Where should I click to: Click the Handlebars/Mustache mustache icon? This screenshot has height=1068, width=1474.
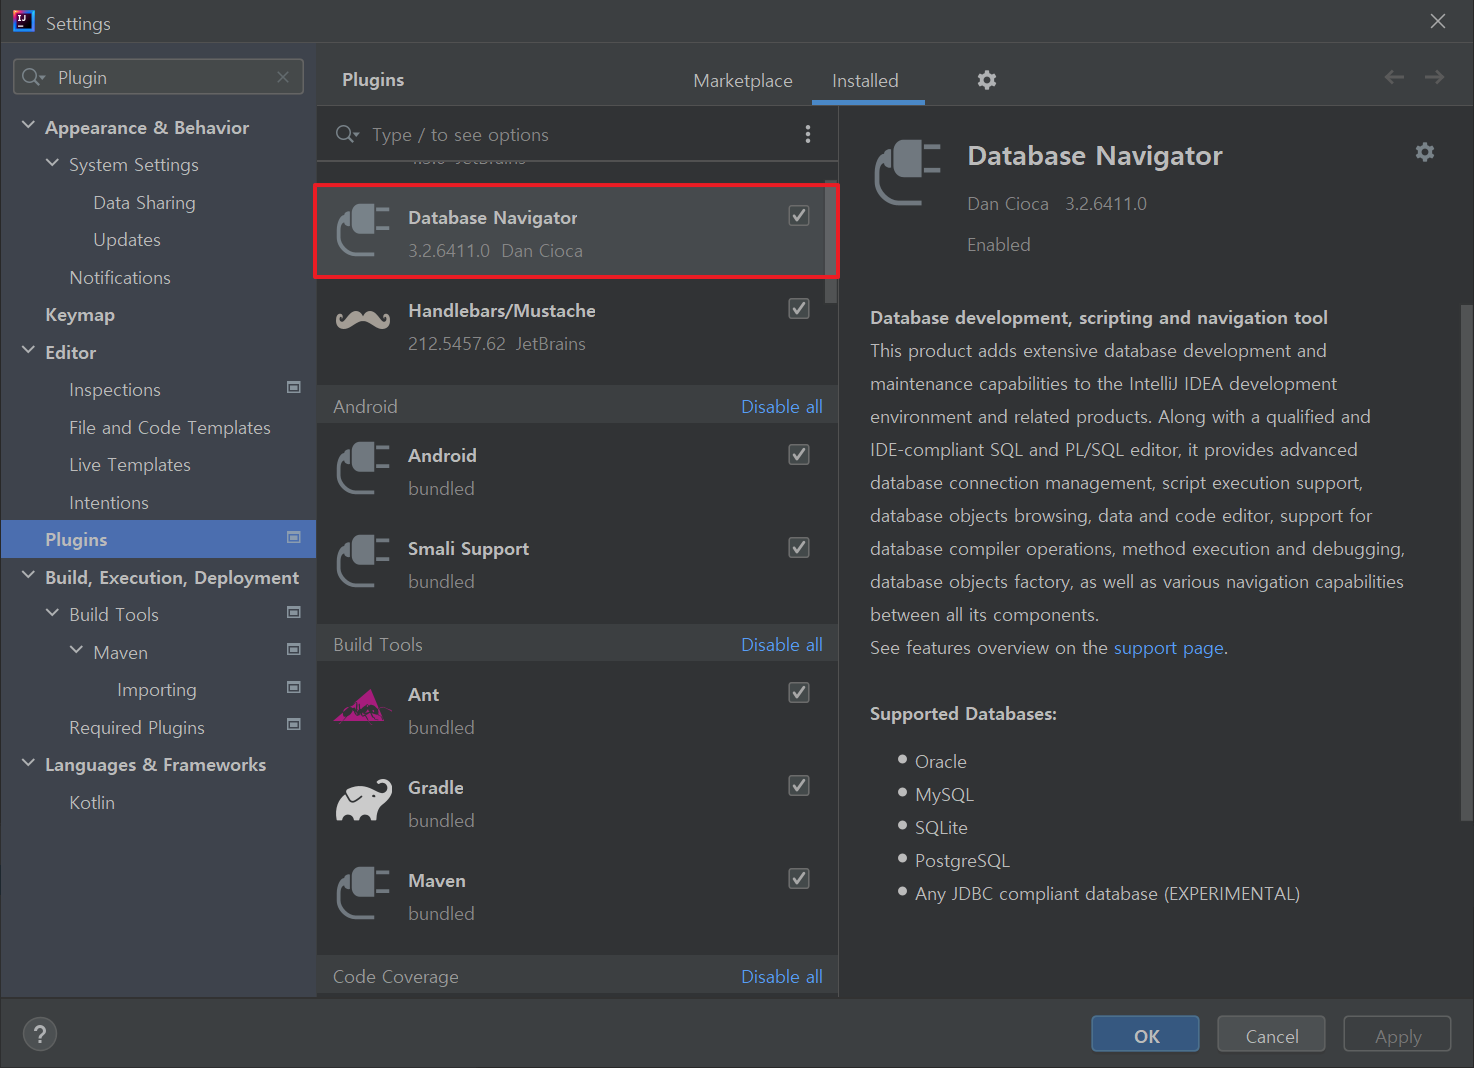[363, 320]
